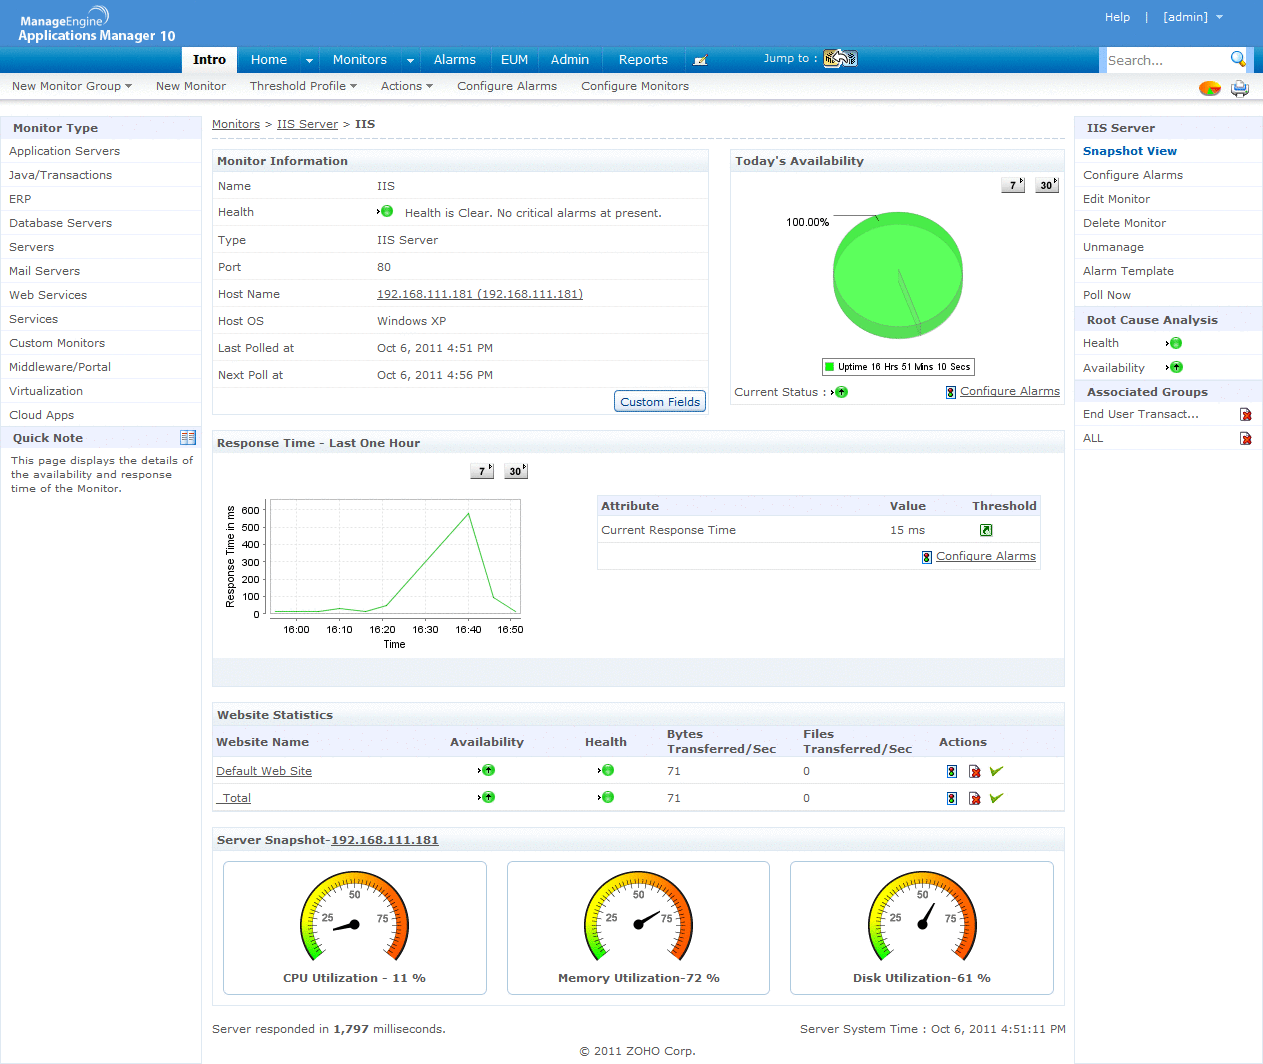Screen dimensions: 1263x1064
Task: Open the Default Web Site link
Action: click(263, 770)
